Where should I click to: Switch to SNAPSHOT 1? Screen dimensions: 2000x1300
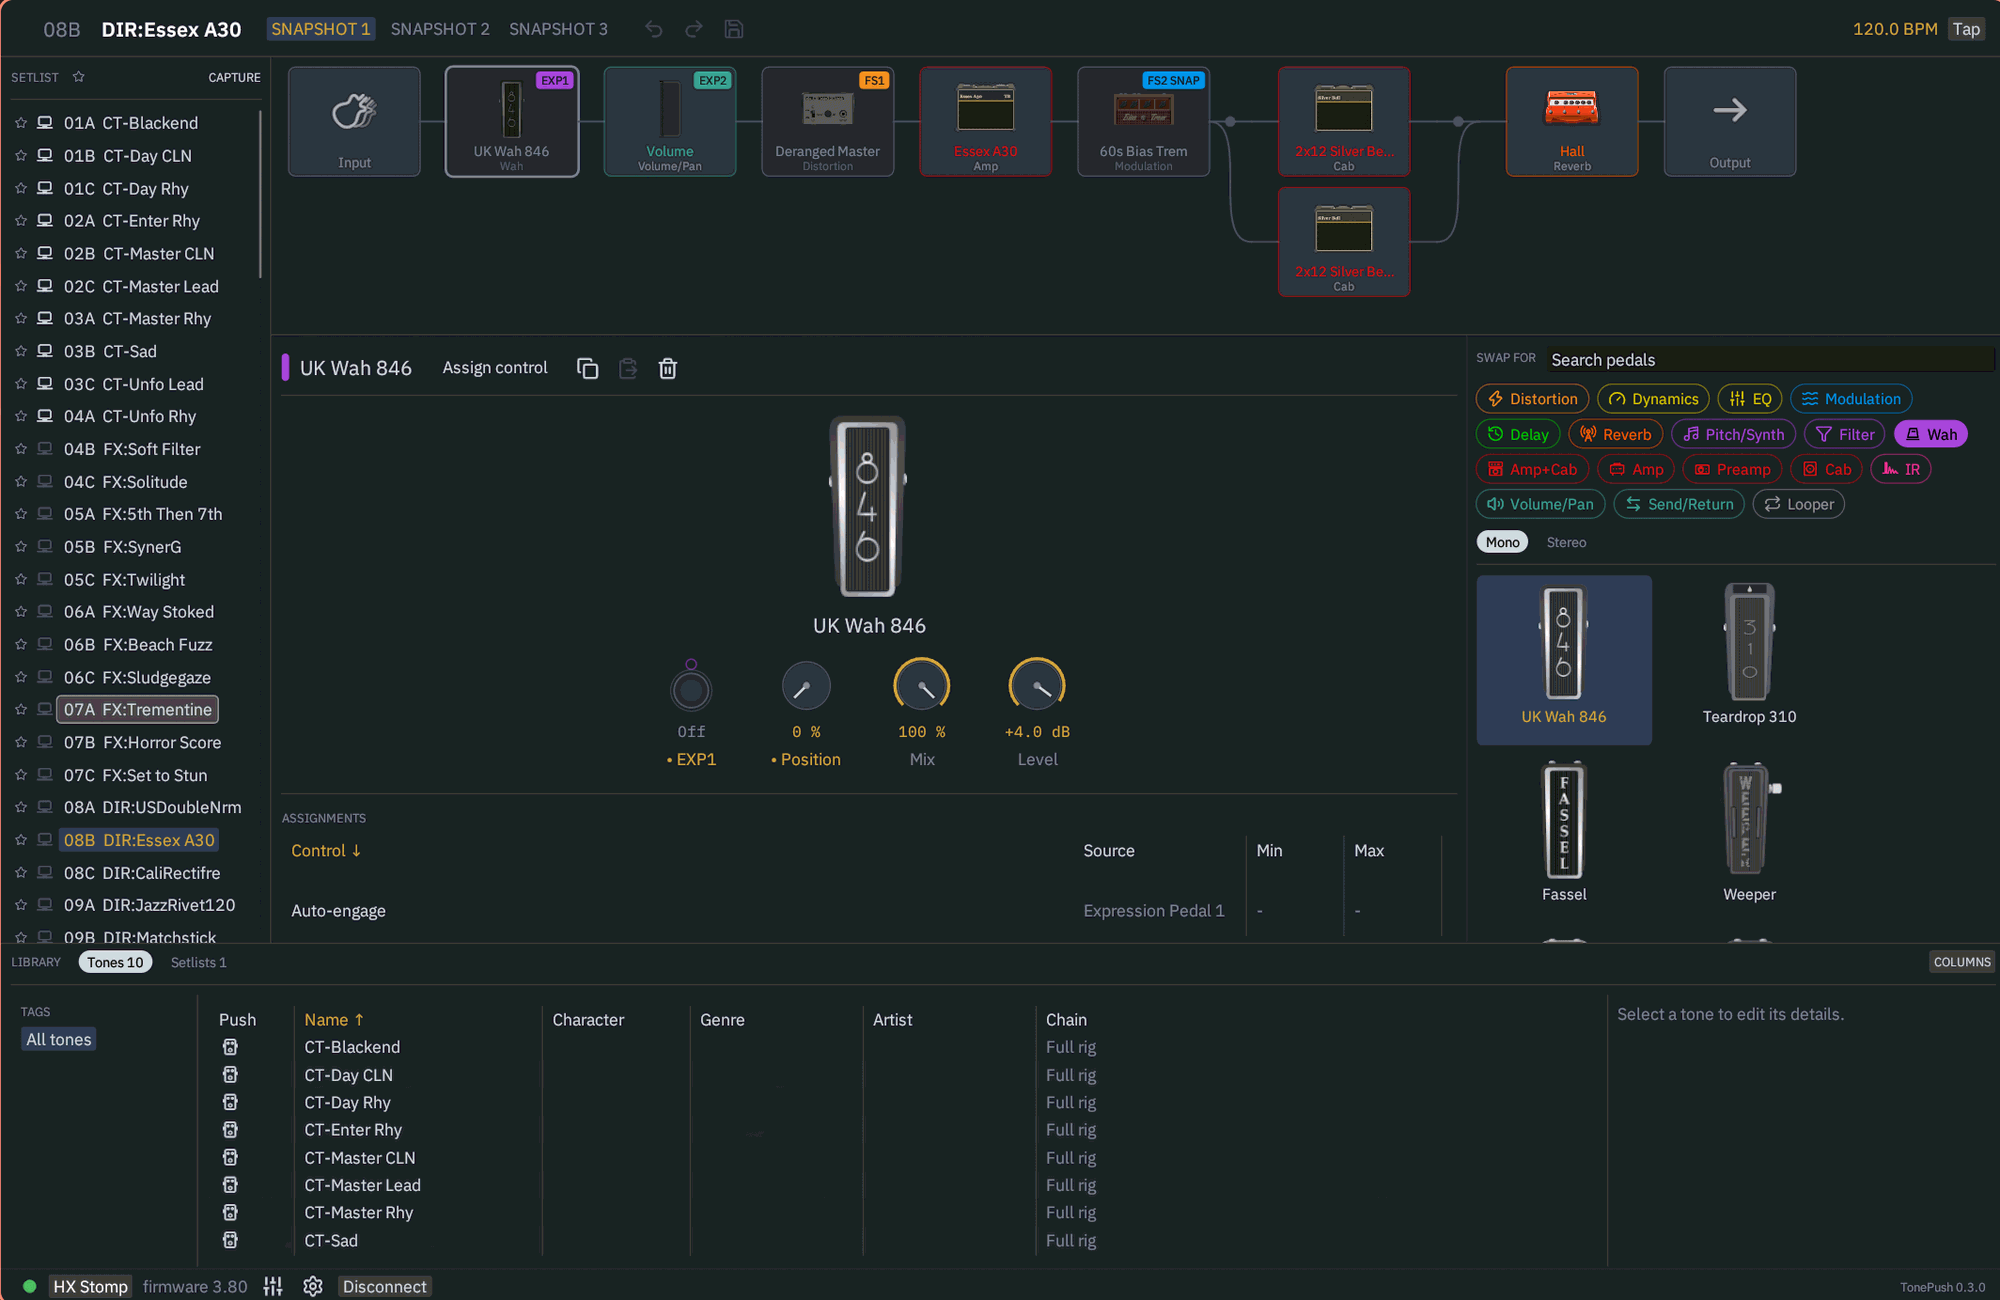[x=320, y=29]
